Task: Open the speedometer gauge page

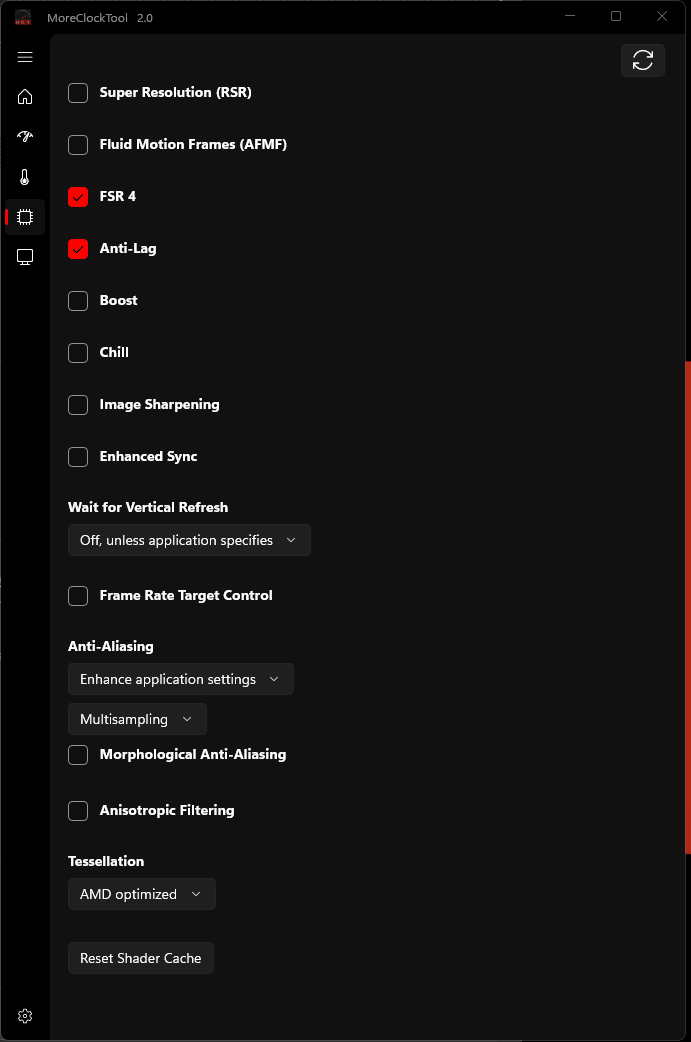Action: [x=25, y=137]
